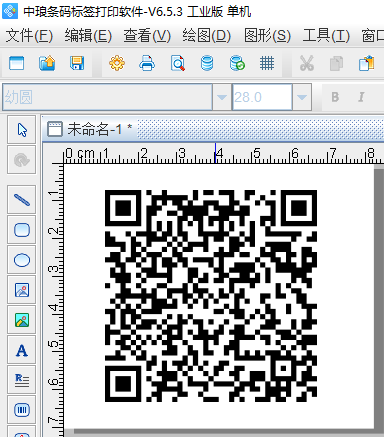This screenshot has height=437, width=384.
Task: Select the rounded rectangle tool
Action: pos(22,230)
